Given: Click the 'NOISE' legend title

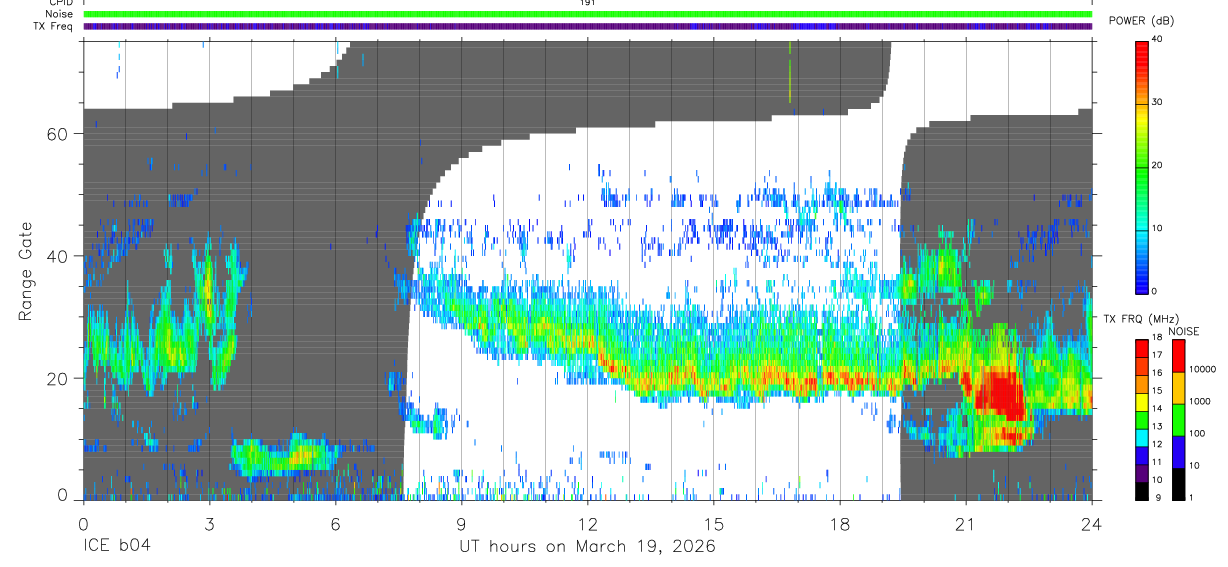Looking at the screenshot, I should click(x=1184, y=331).
